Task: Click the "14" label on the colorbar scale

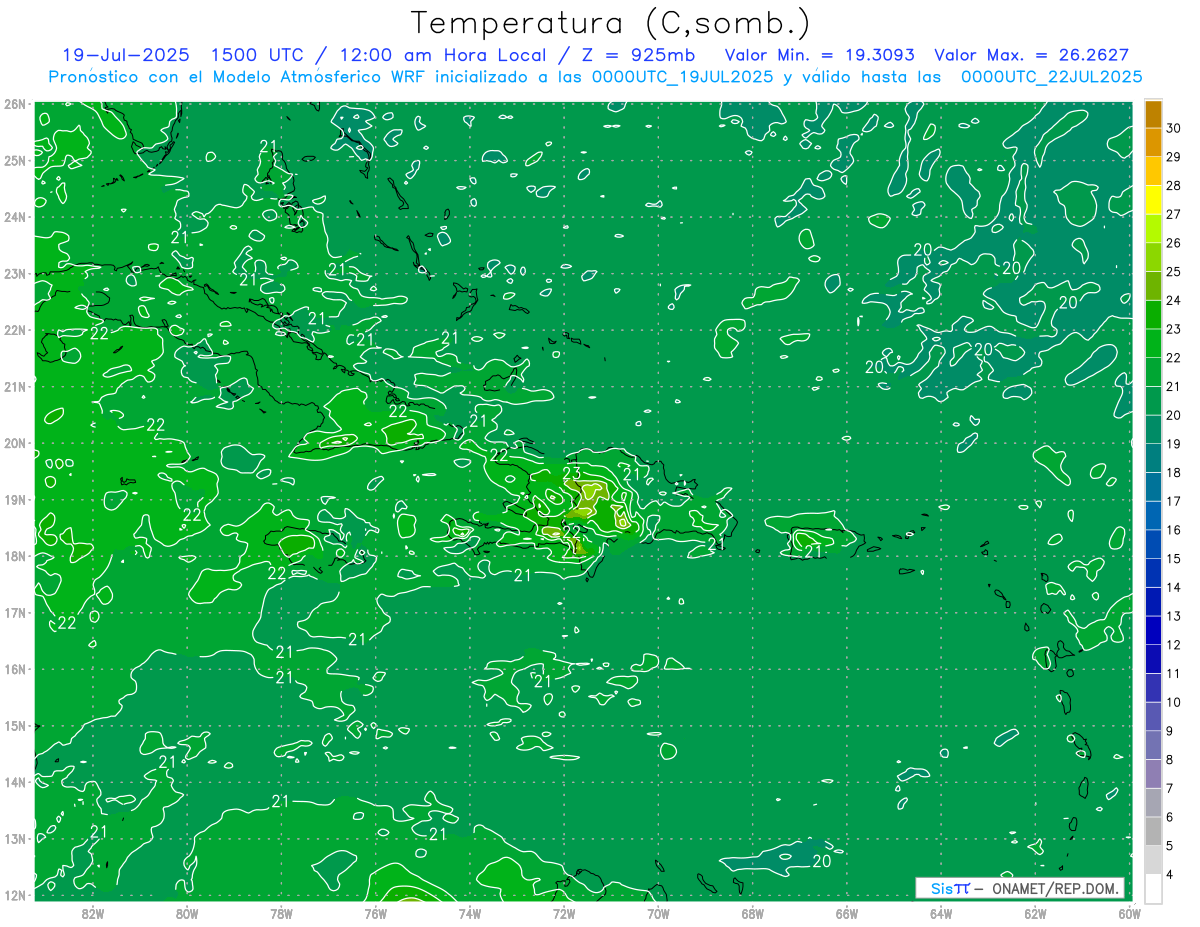Action: [x=1174, y=587]
